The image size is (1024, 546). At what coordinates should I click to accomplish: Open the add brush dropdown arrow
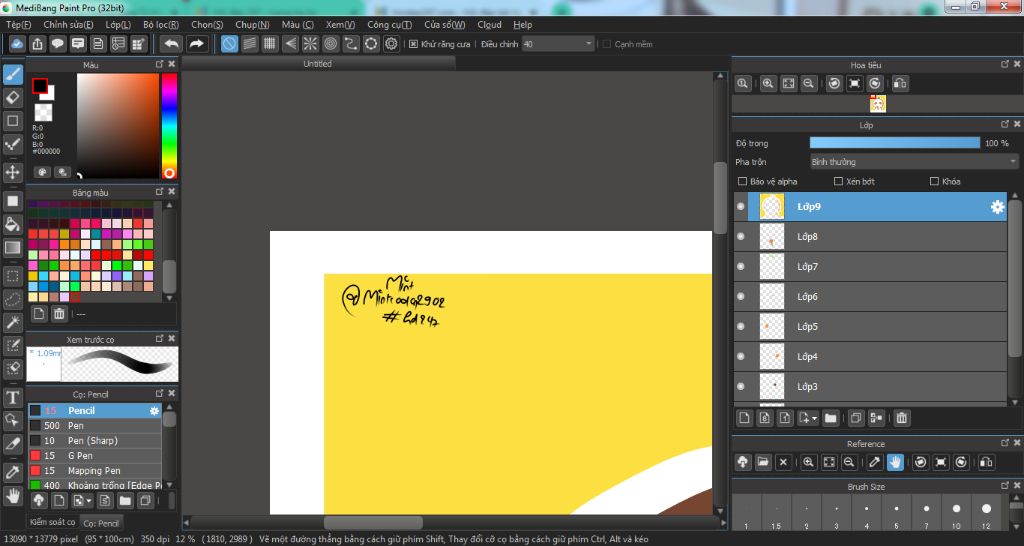pyautogui.click(x=90, y=502)
